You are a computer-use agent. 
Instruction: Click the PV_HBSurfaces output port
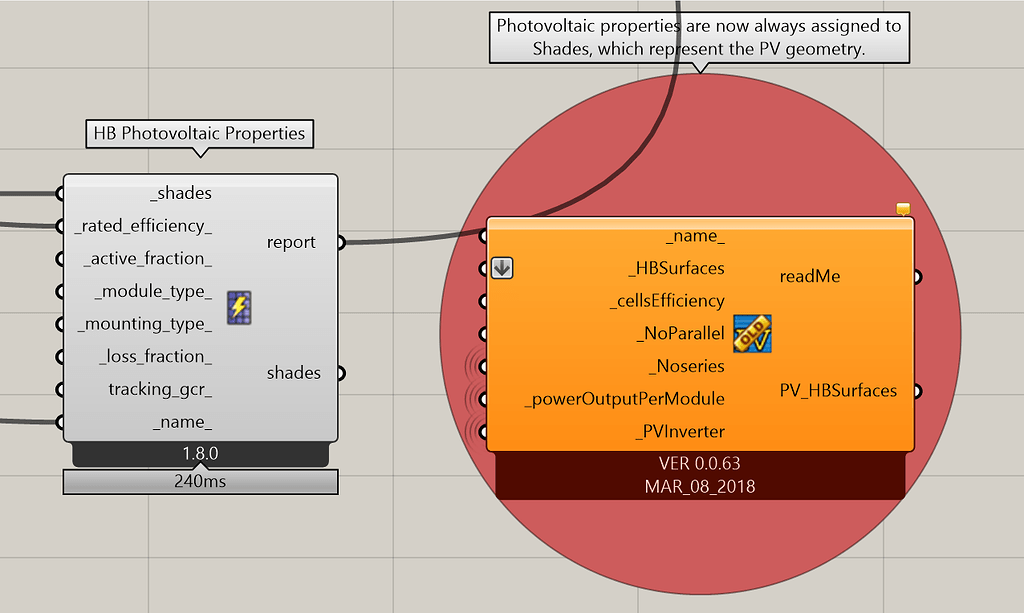pos(917,391)
